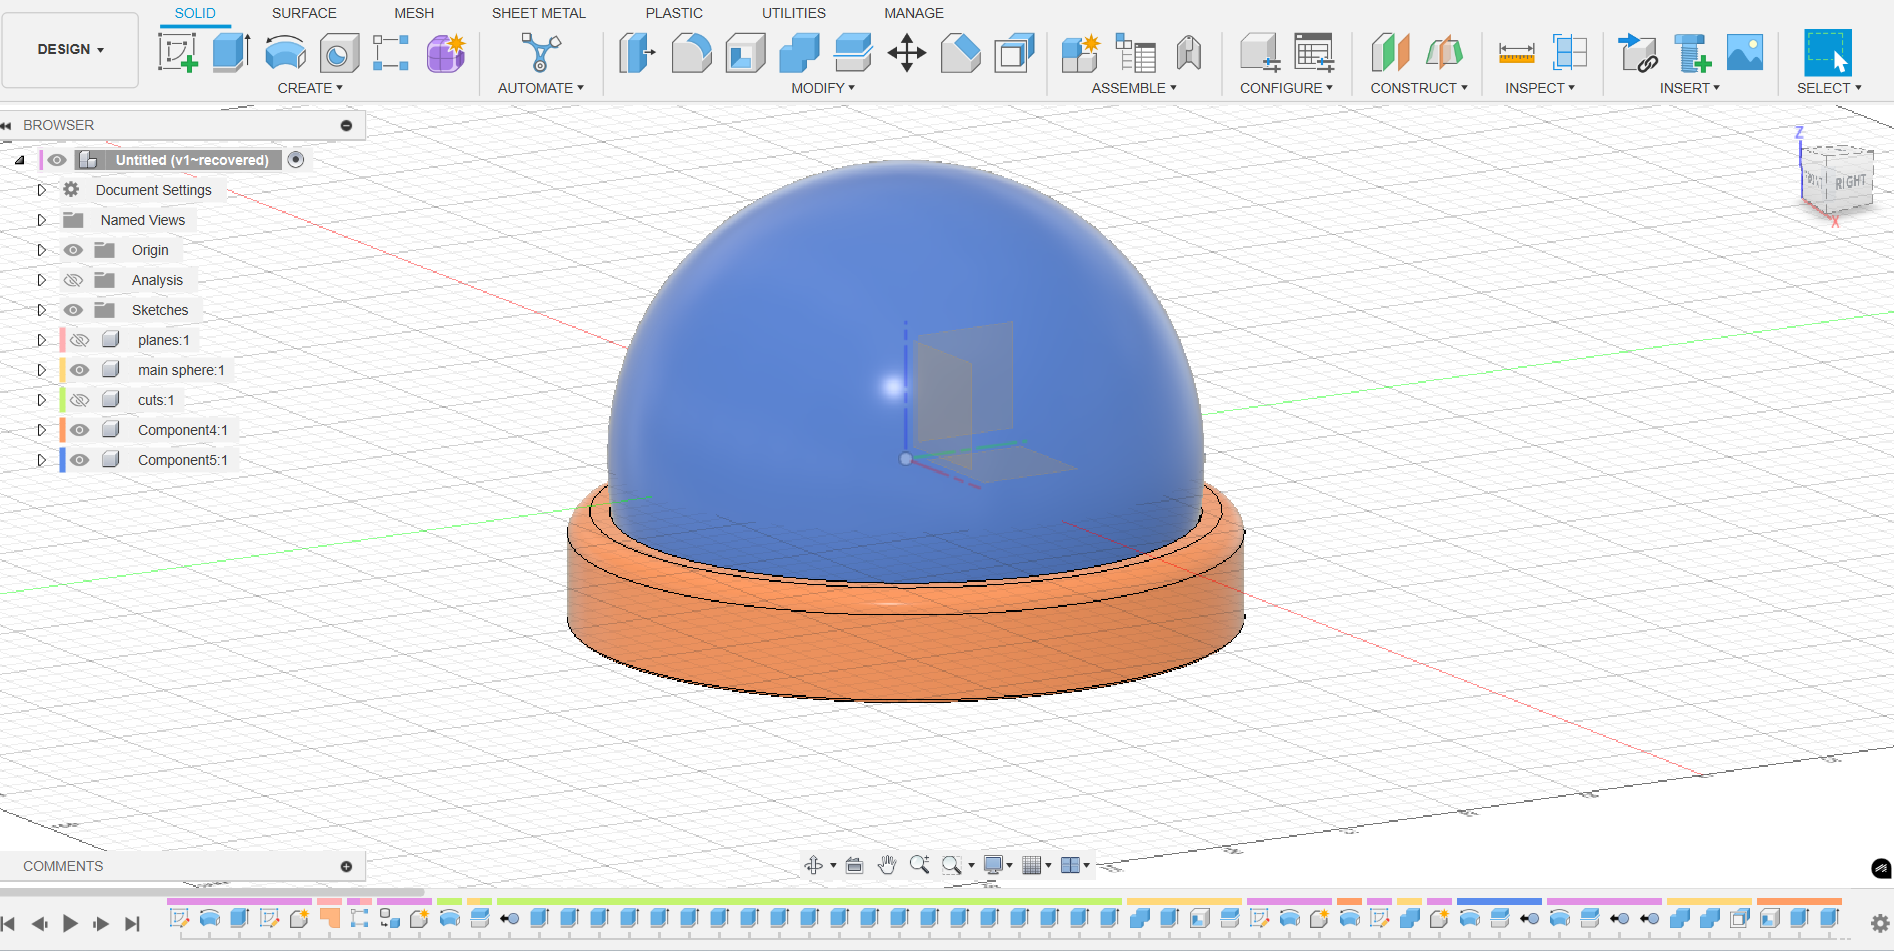The height and width of the screenshot is (951, 1894).
Task: Toggle Sketches folder visibility
Action: [x=73, y=310]
